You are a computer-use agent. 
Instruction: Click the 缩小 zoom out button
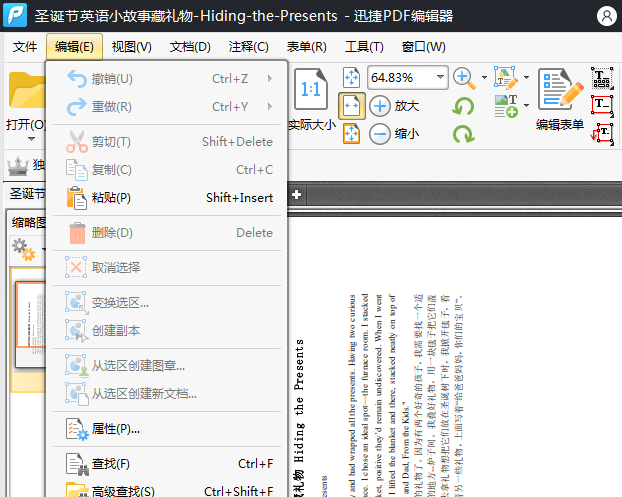(x=395, y=134)
